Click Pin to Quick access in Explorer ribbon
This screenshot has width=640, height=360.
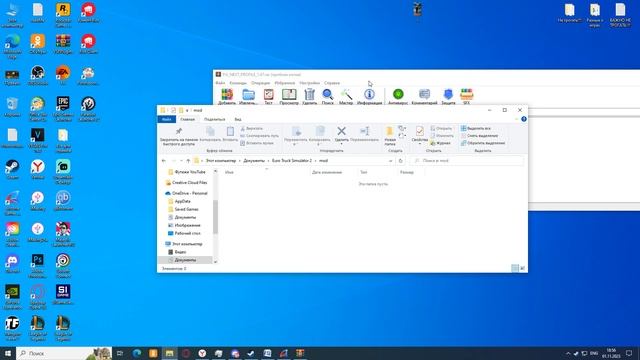[x=179, y=136]
